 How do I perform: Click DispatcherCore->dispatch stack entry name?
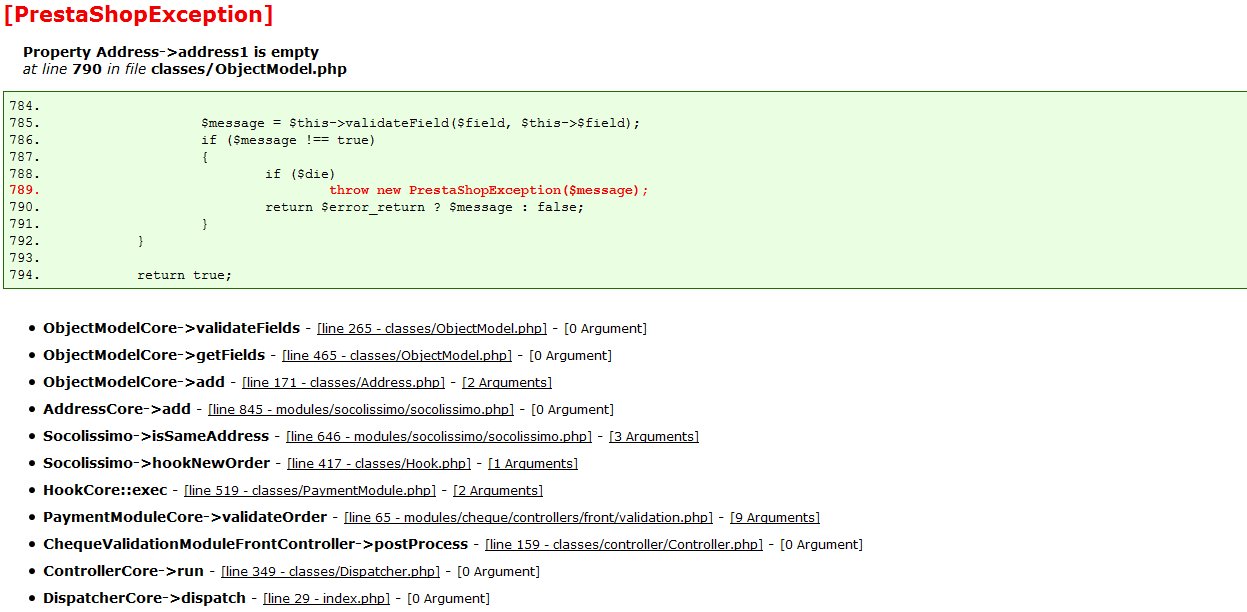click(144, 598)
